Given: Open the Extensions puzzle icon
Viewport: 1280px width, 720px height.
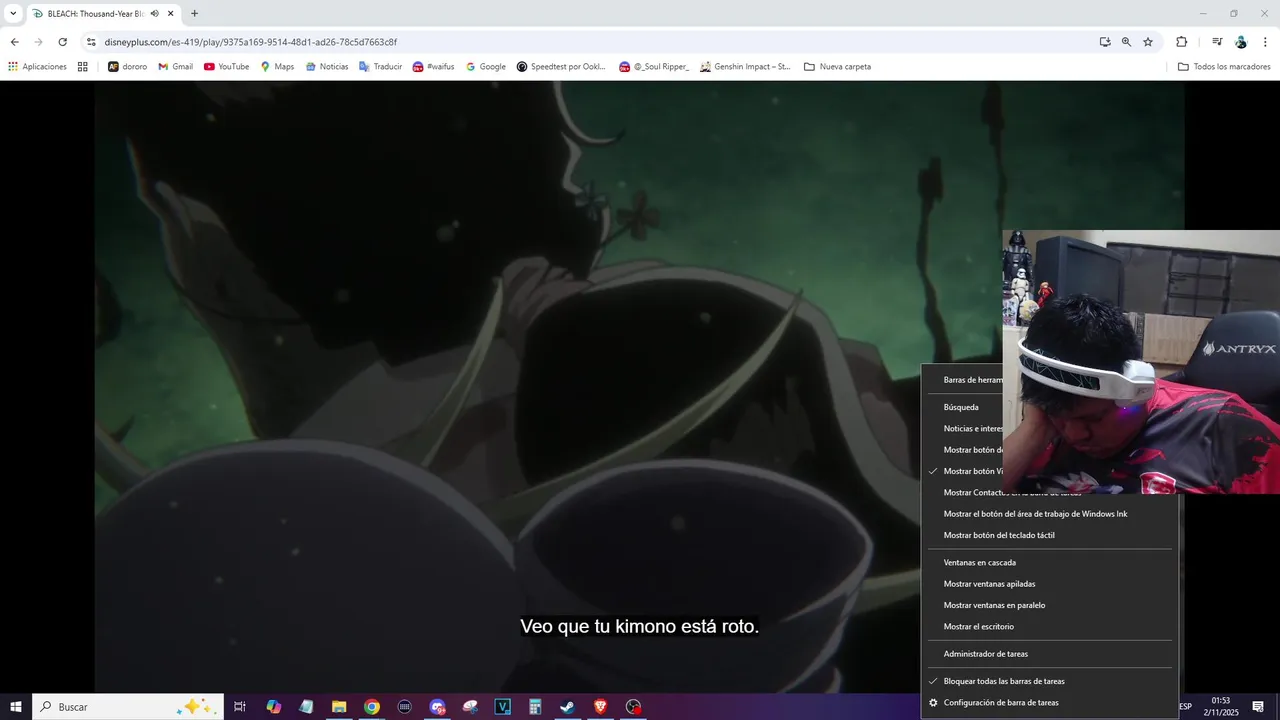Looking at the screenshot, I should pos(1182,42).
